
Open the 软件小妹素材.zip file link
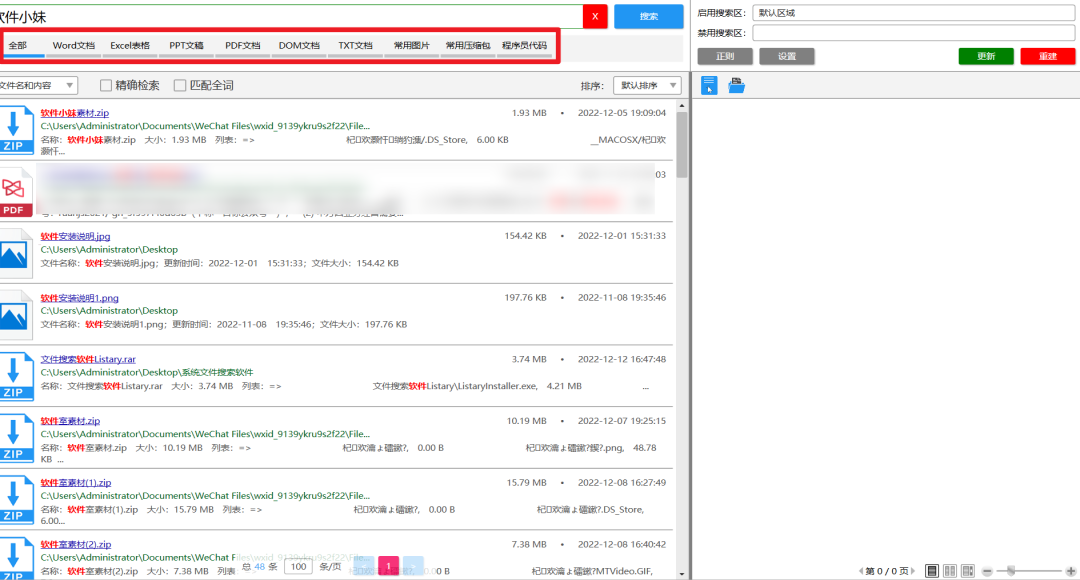[75, 113]
